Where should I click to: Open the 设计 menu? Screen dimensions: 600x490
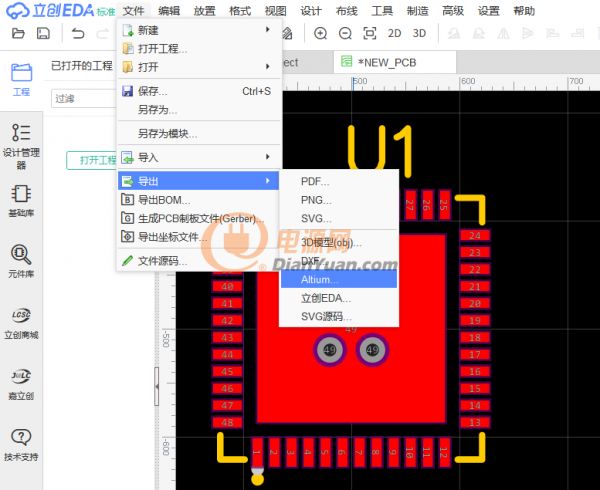point(311,11)
